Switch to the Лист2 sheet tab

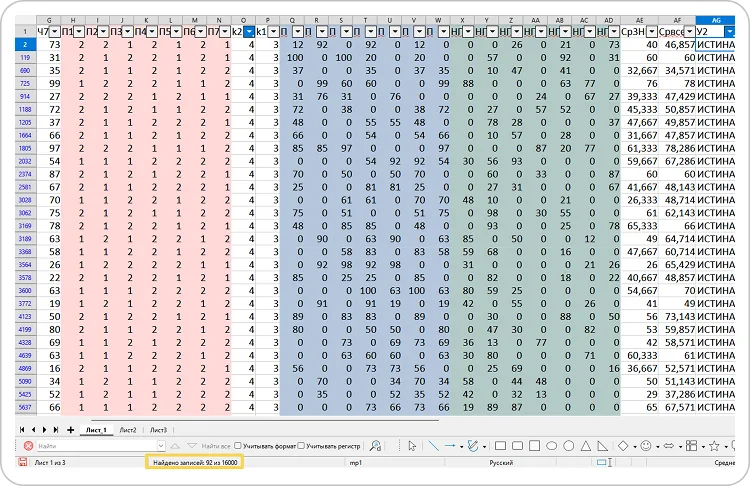tap(128, 430)
